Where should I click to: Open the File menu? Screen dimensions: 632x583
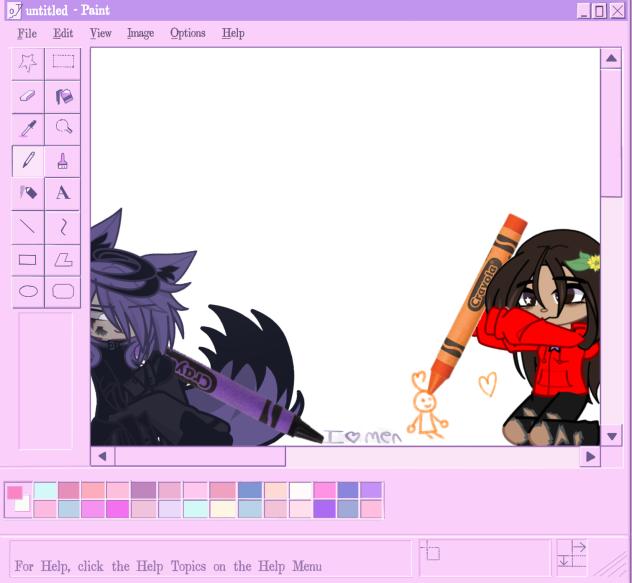coord(27,33)
